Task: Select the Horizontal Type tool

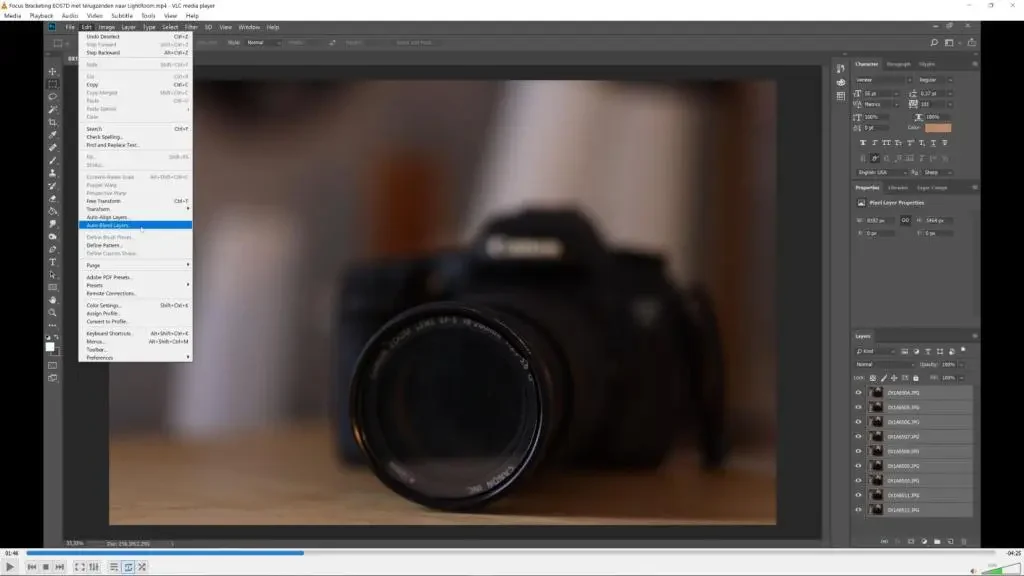Action: coord(53,262)
